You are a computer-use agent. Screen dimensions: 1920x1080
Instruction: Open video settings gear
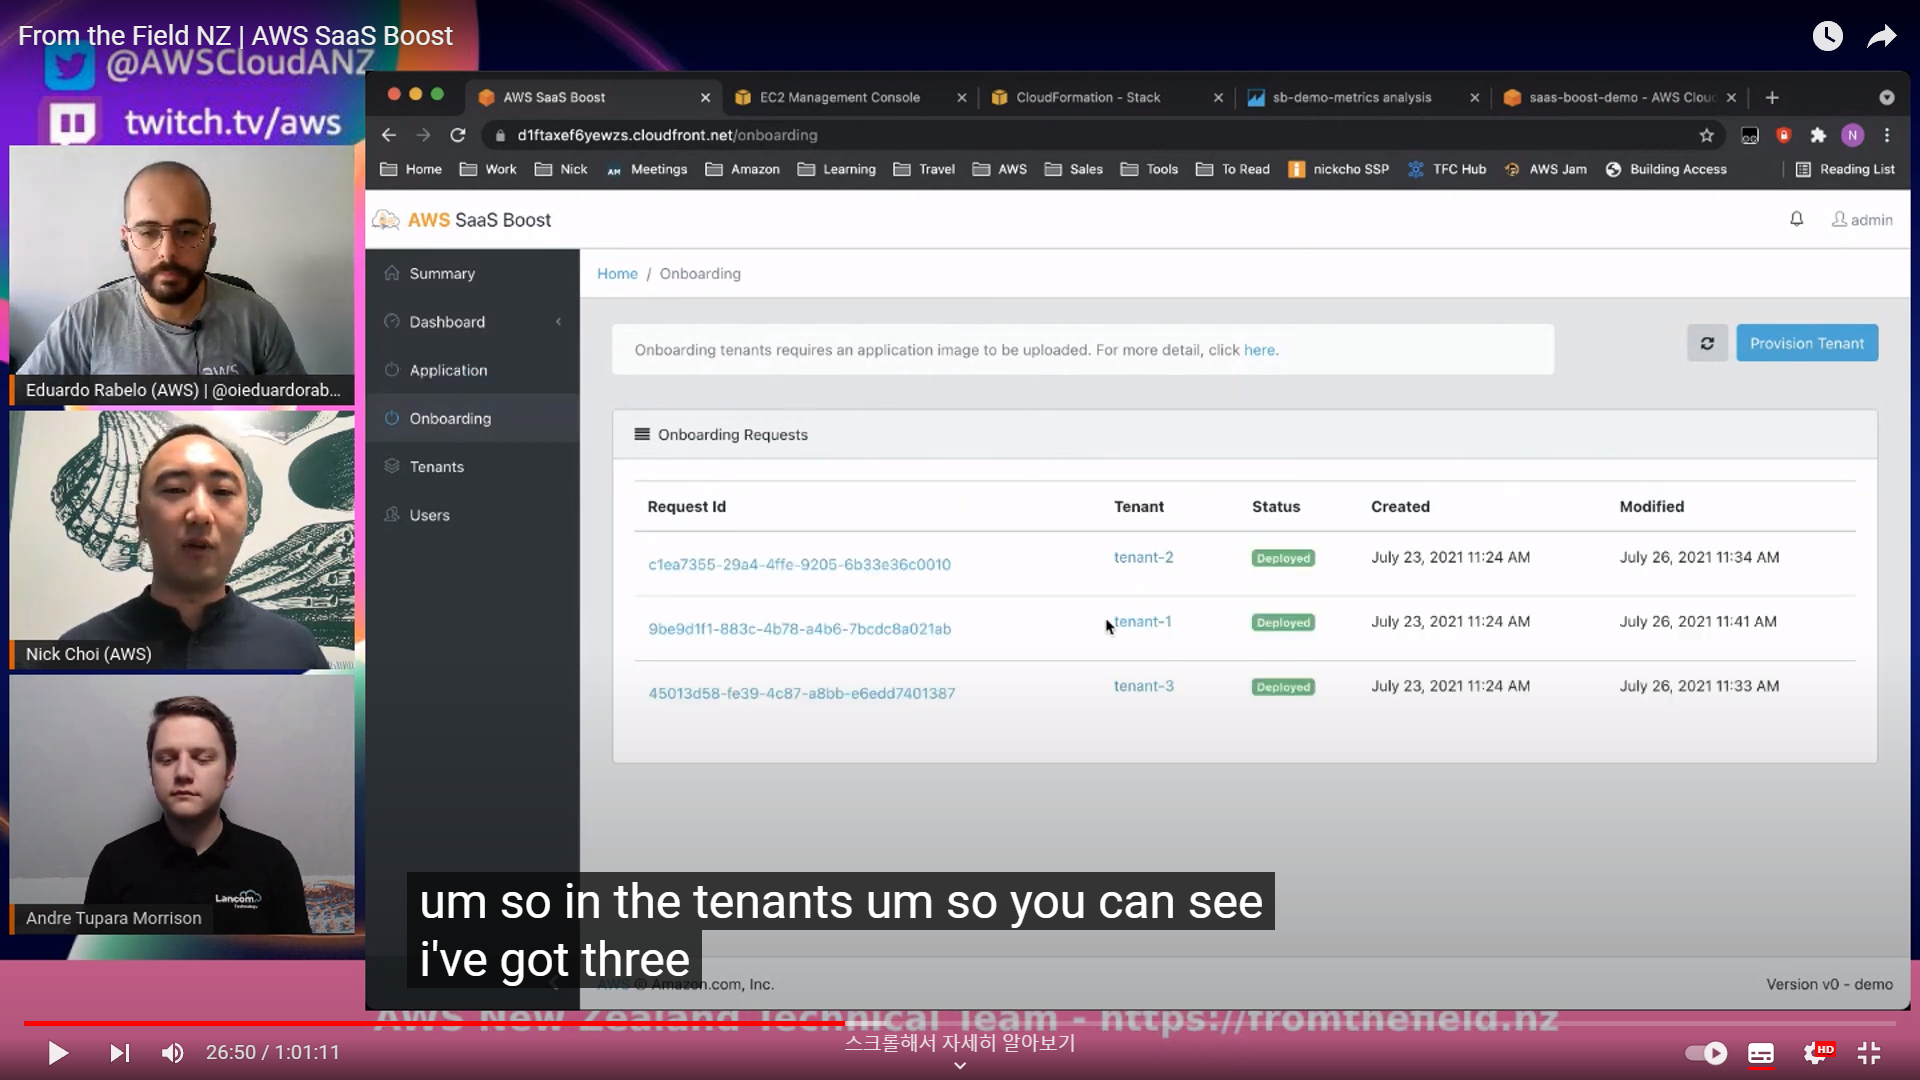pyautogui.click(x=1815, y=1052)
